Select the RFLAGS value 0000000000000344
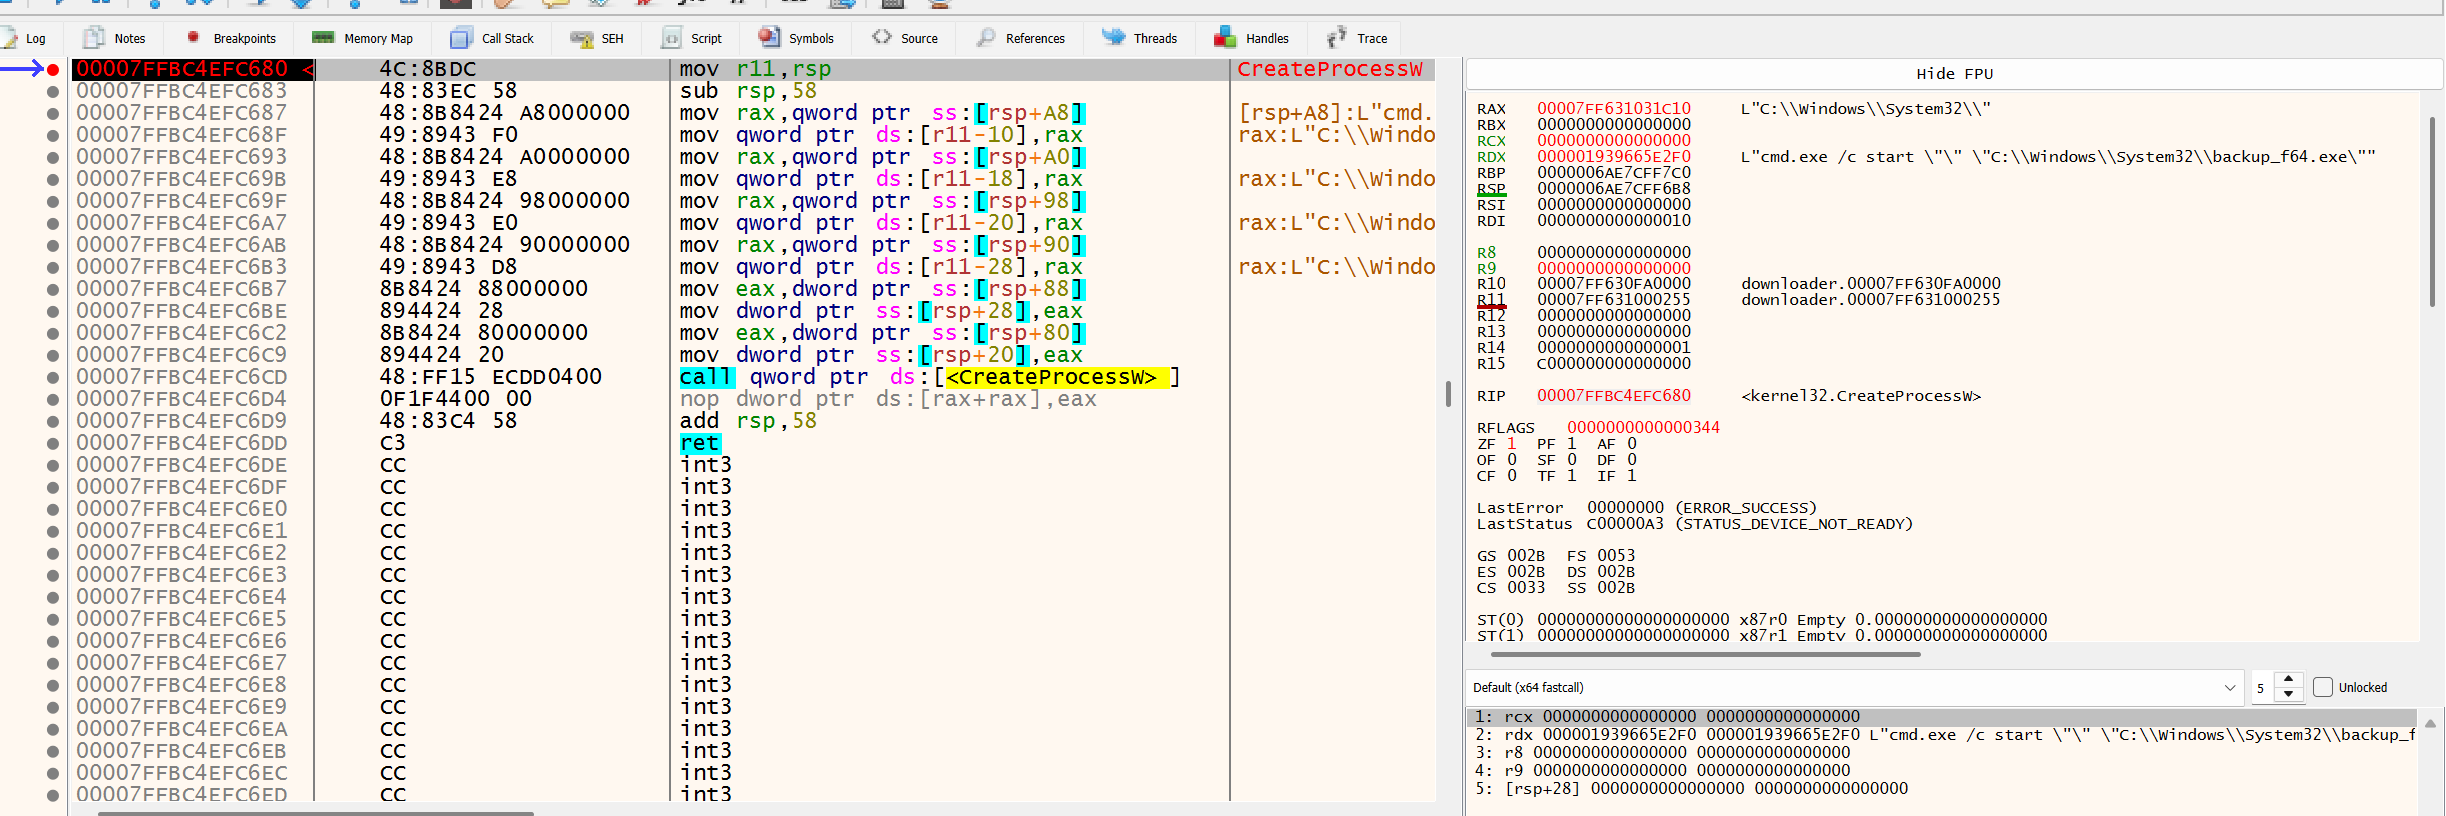Image resolution: width=2446 pixels, height=816 pixels. 1643,427
